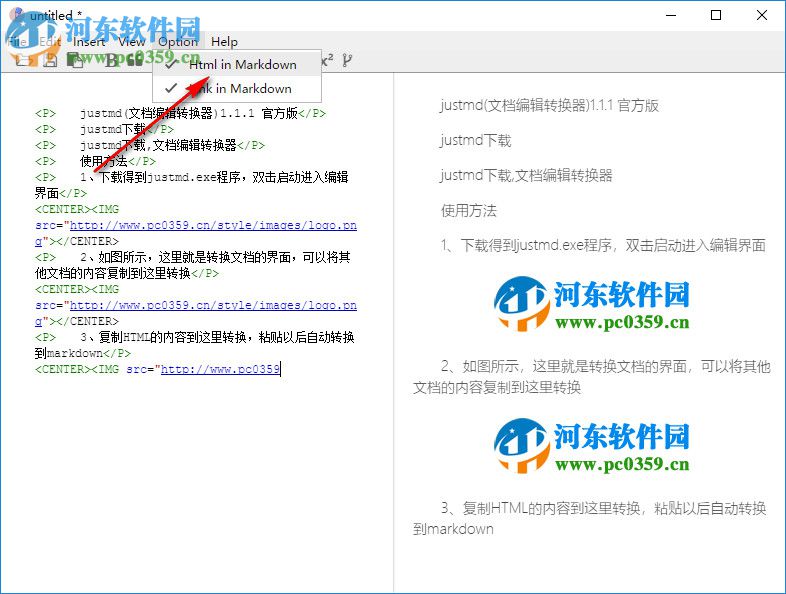This screenshot has height=594, width=786.
Task: Minimize the justmd window
Action: point(671,16)
